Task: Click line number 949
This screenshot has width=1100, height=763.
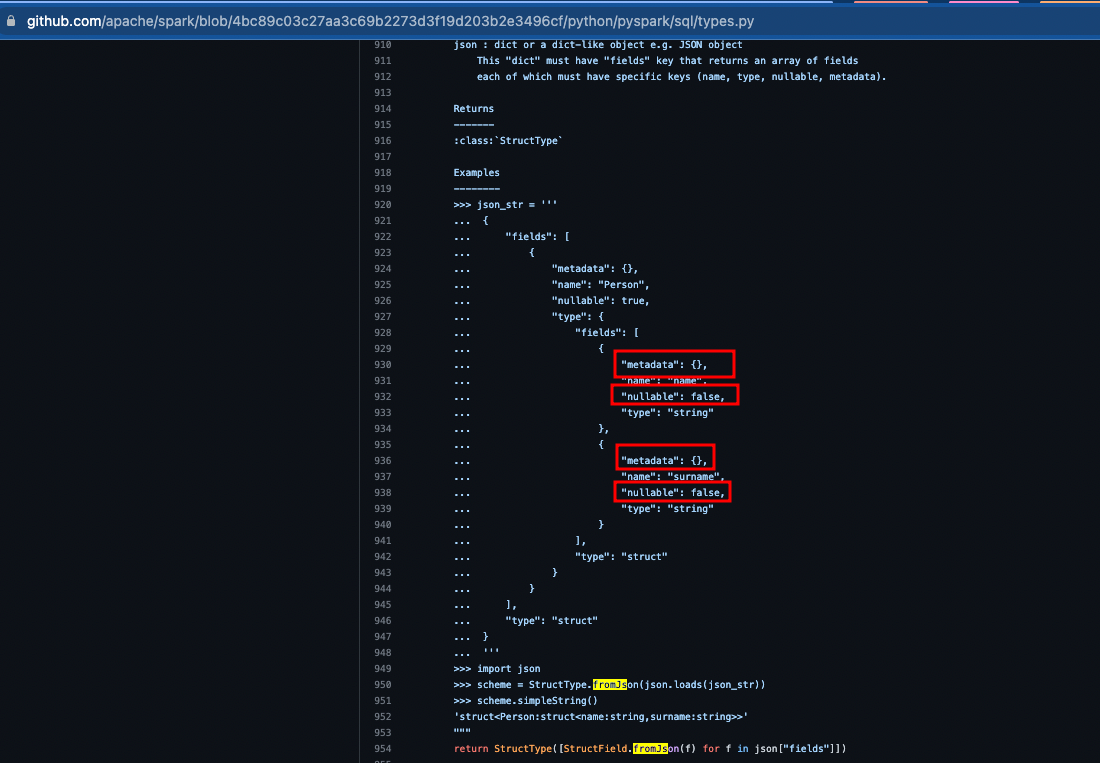Action: (382, 669)
